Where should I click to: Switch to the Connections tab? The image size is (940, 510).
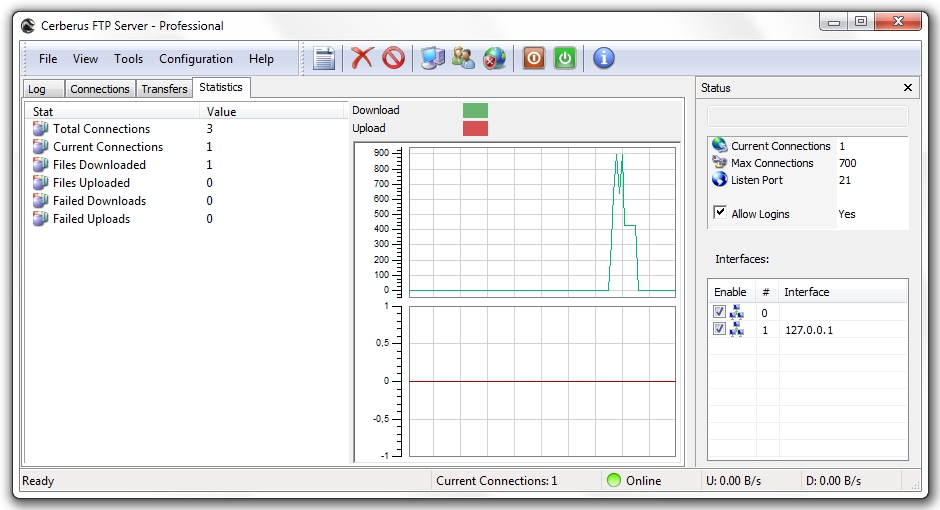(x=100, y=89)
